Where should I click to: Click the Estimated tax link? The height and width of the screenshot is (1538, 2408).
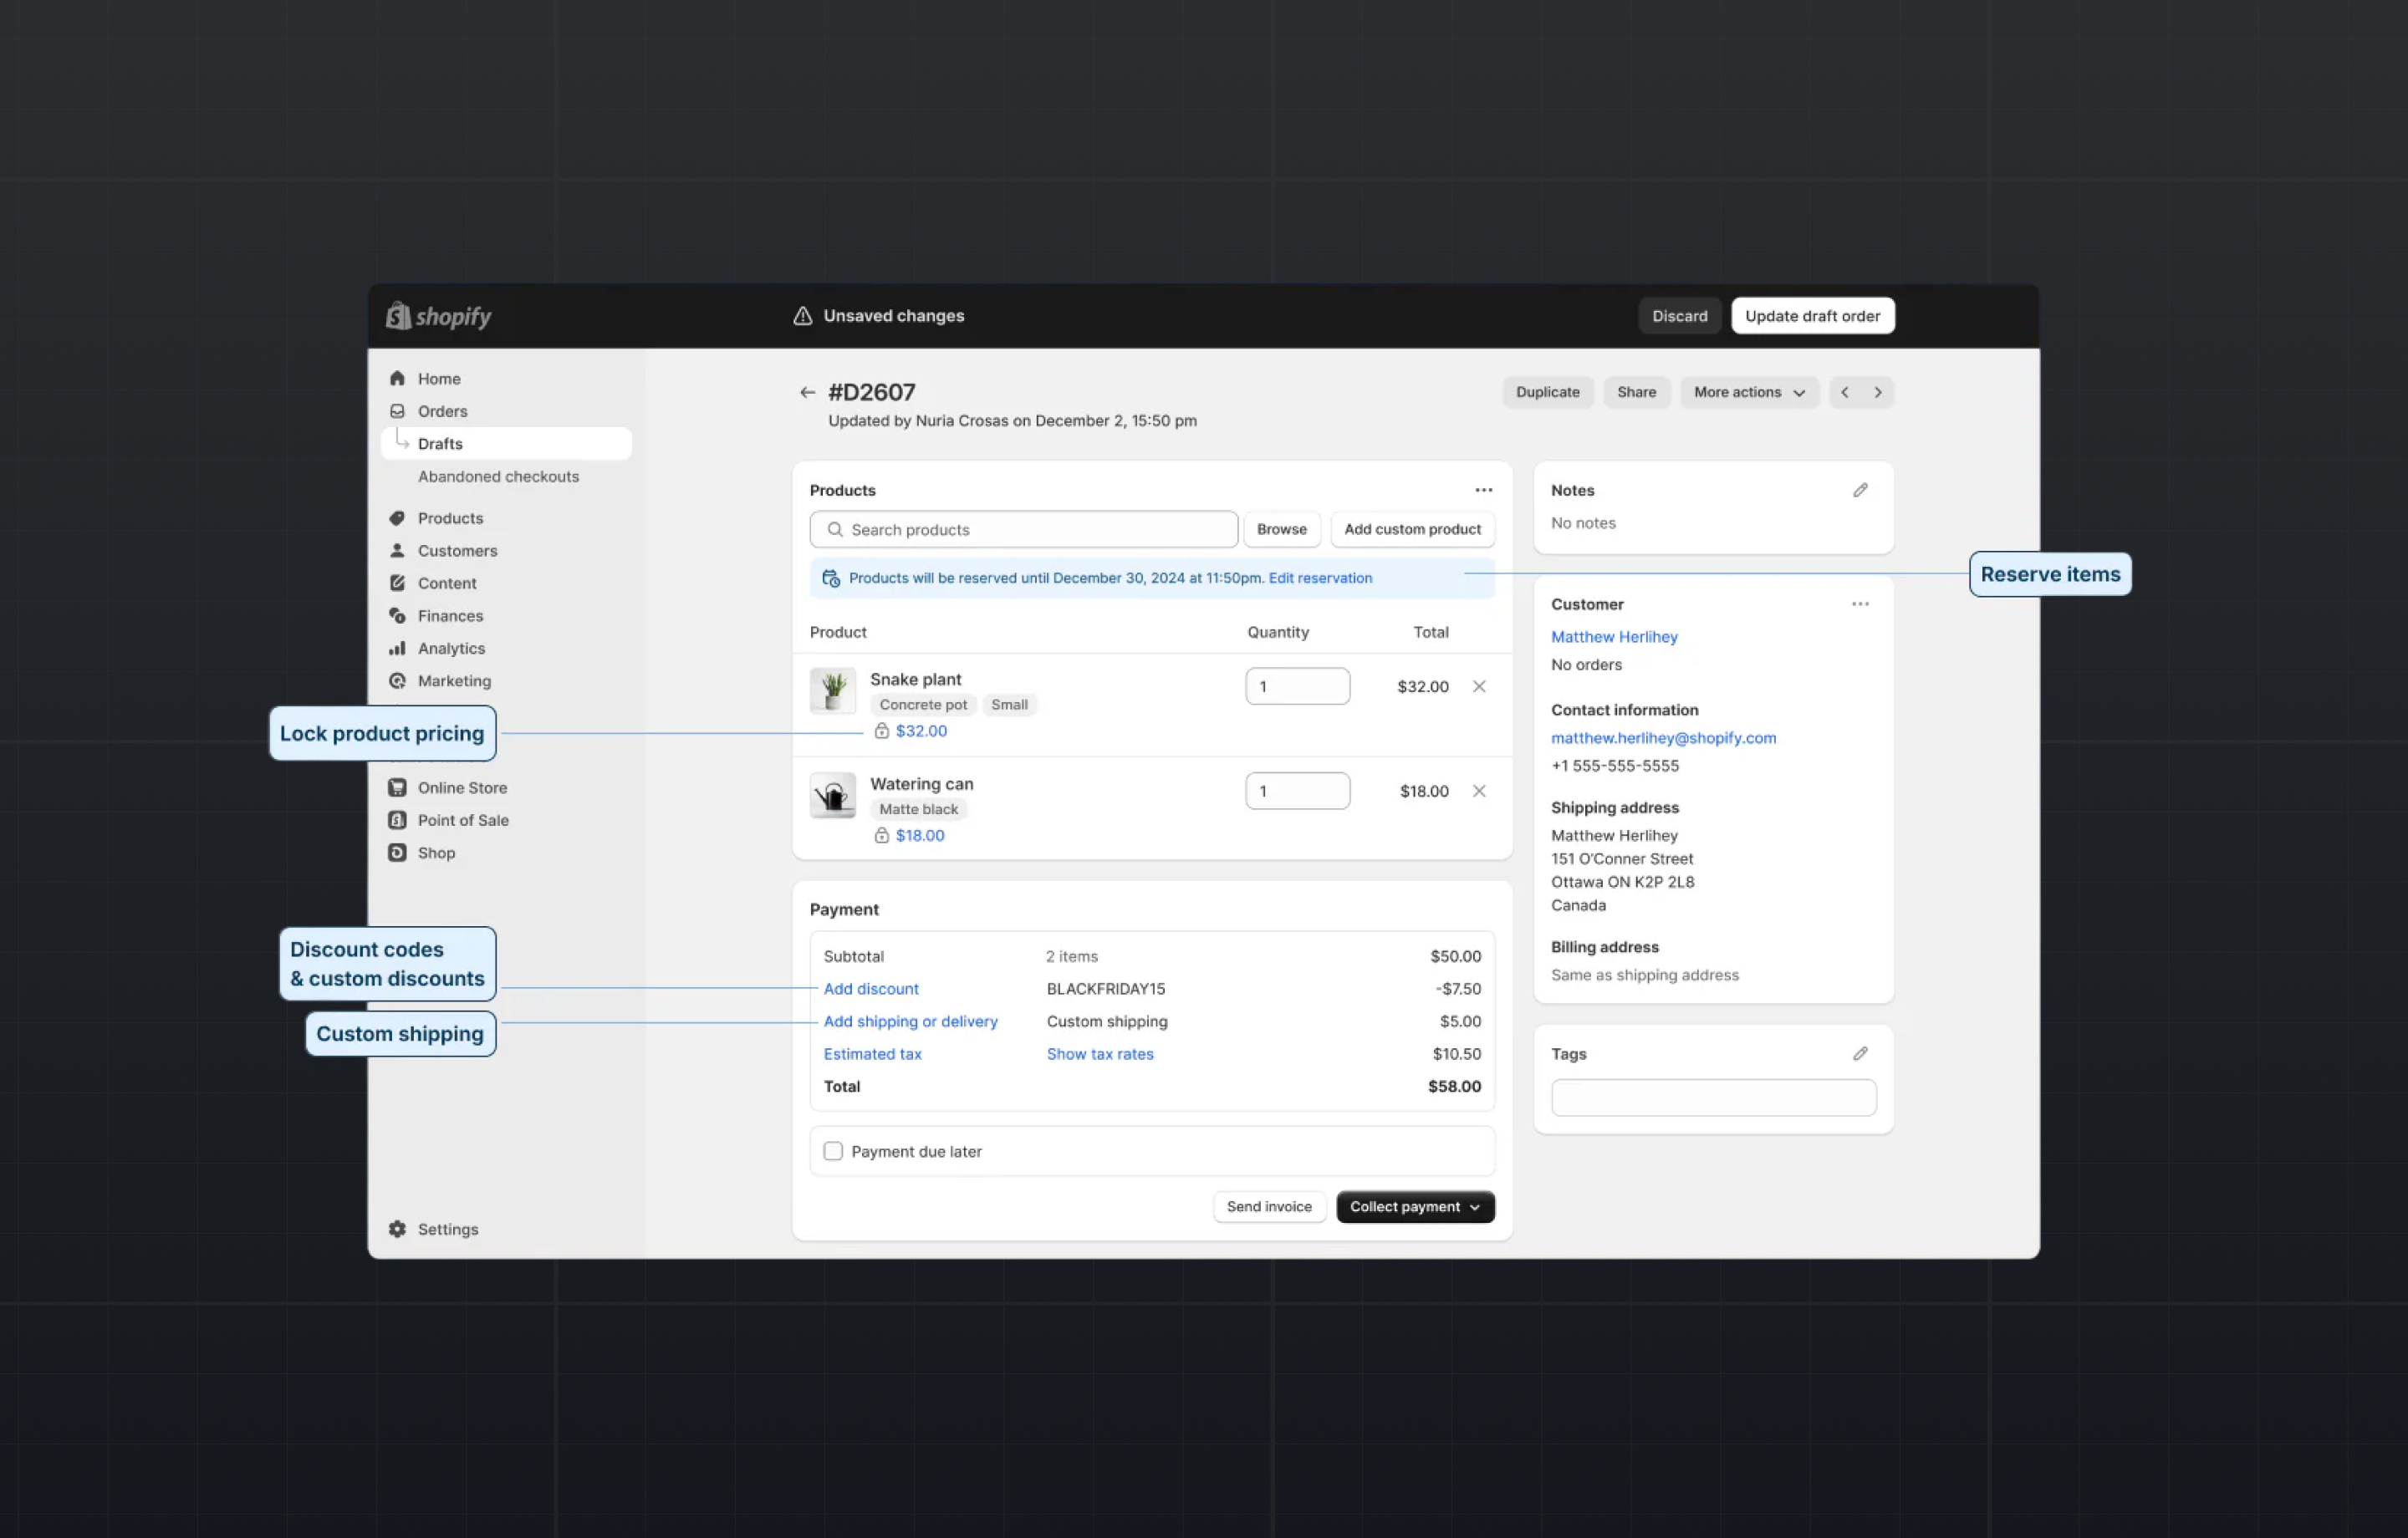872,1053
